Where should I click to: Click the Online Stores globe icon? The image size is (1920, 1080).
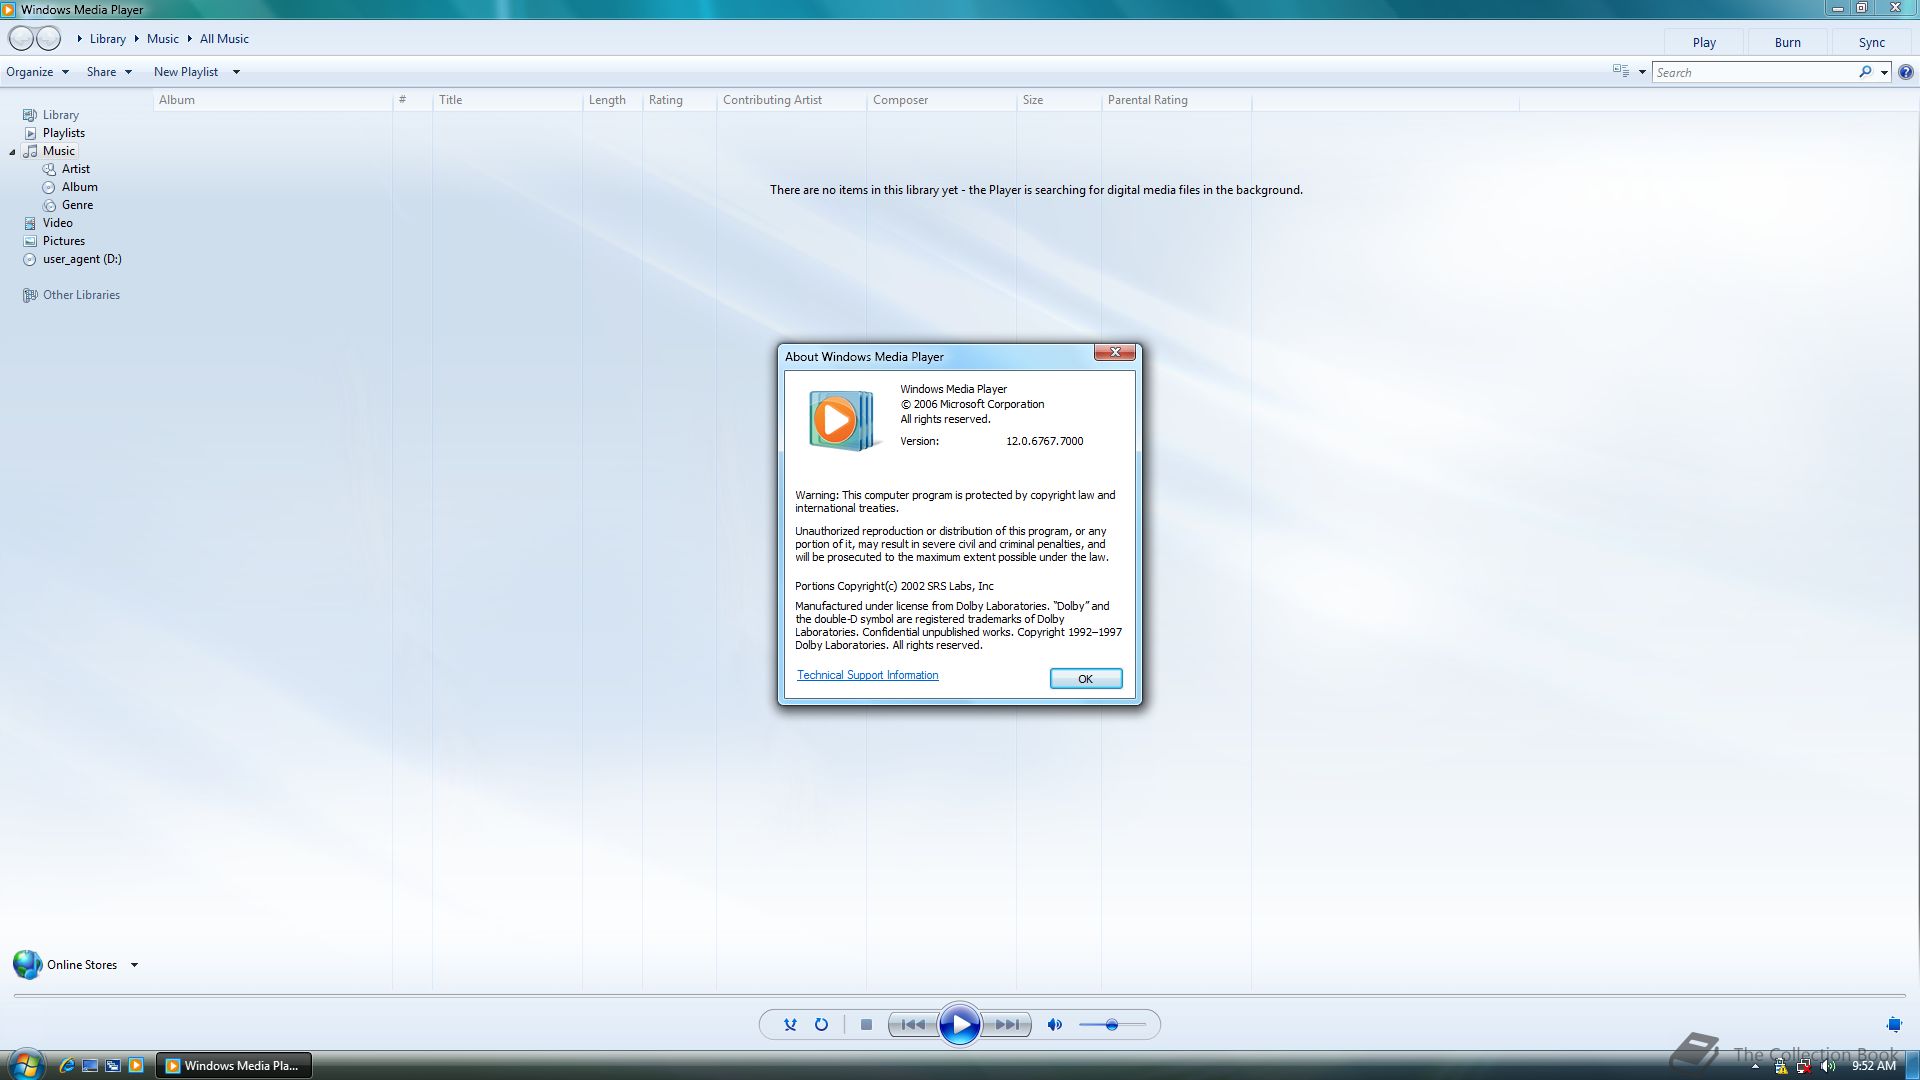27,965
